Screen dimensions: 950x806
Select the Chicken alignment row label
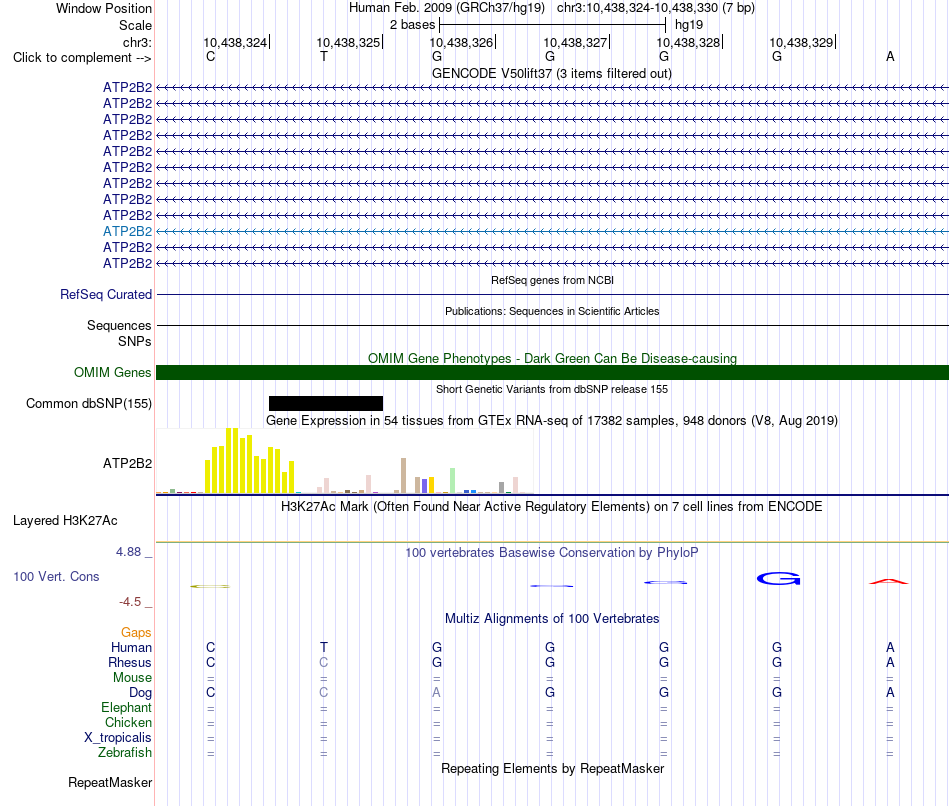128,722
